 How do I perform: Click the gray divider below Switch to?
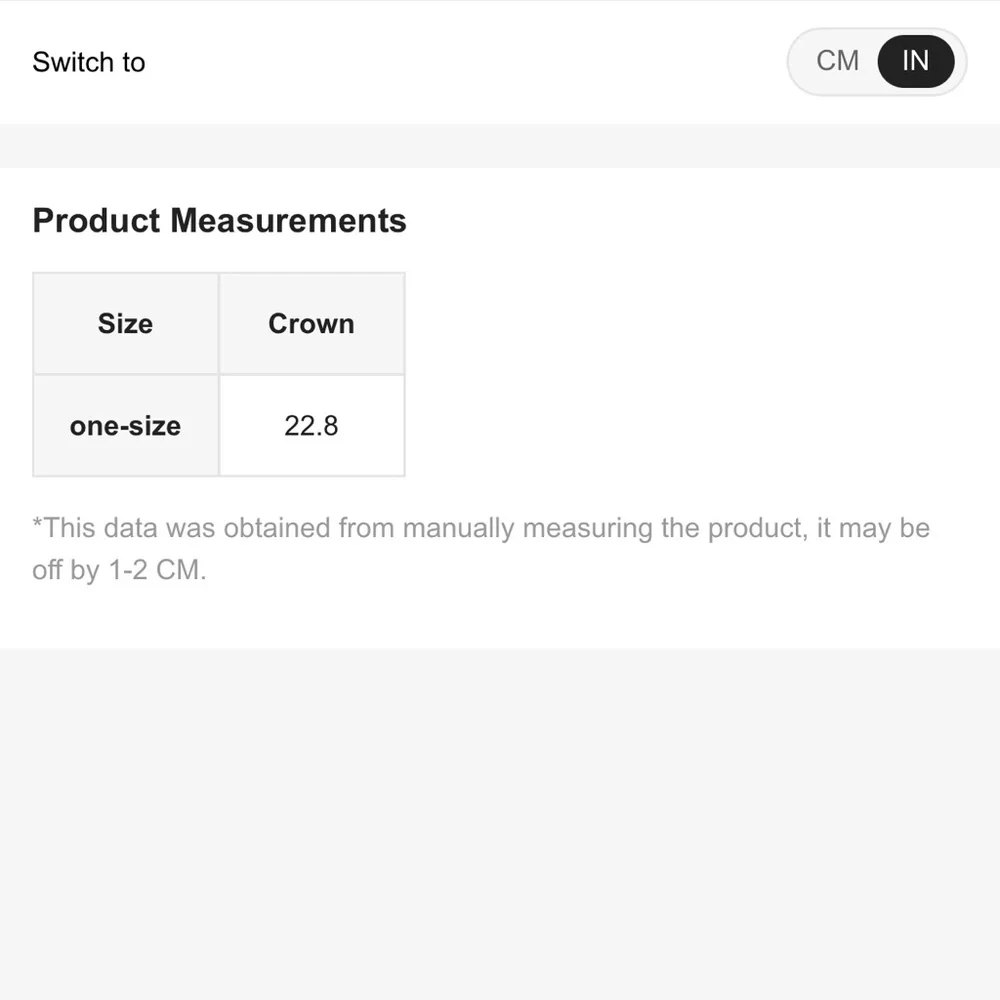pyautogui.click(x=500, y=145)
